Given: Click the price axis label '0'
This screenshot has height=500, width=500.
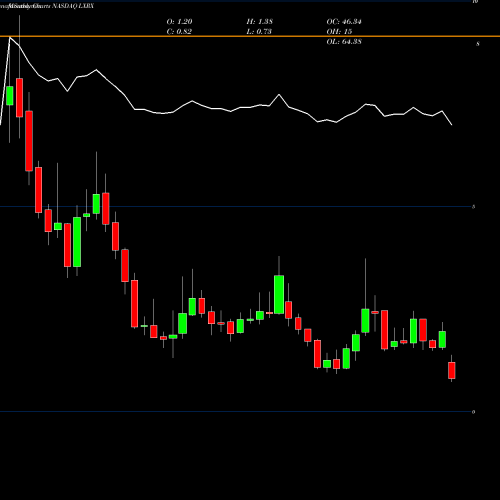Looking at the screenshot, I should click(x=473, y=412).
